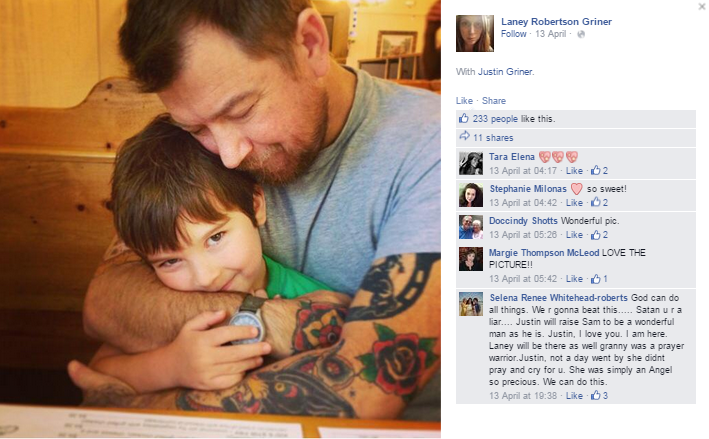Close the photo viewer with the X
The height and width of the screenshot is (439, 709).
pos(702,6)
